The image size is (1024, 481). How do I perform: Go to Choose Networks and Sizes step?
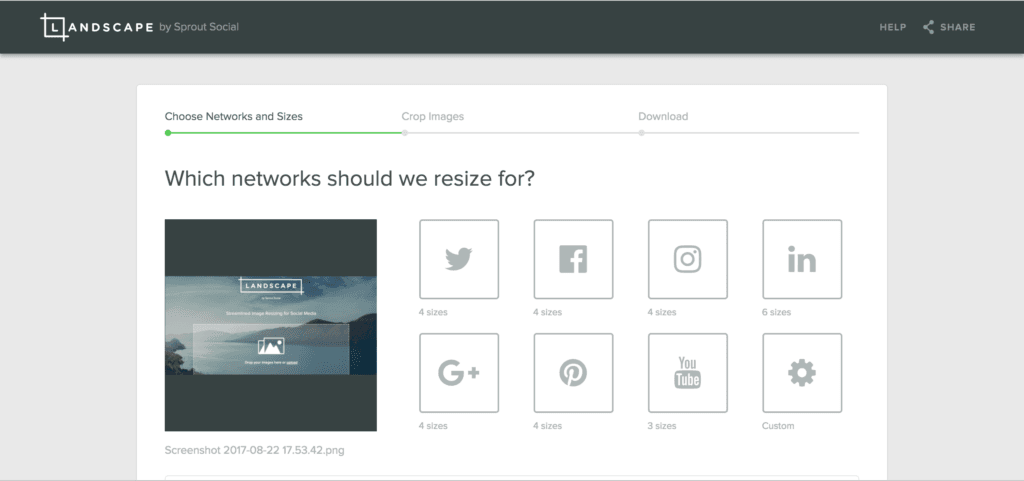233,116
